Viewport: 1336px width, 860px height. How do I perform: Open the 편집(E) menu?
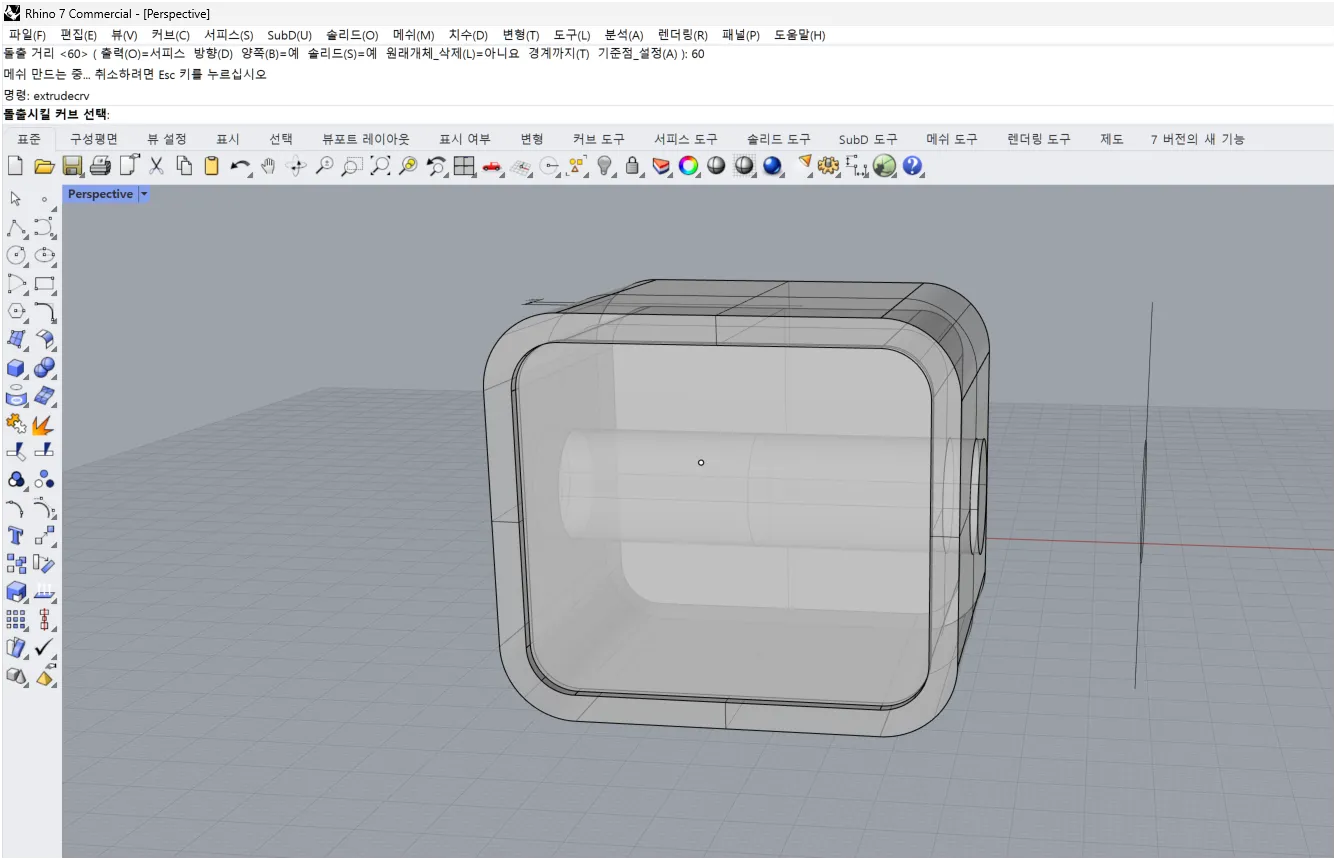79,35
